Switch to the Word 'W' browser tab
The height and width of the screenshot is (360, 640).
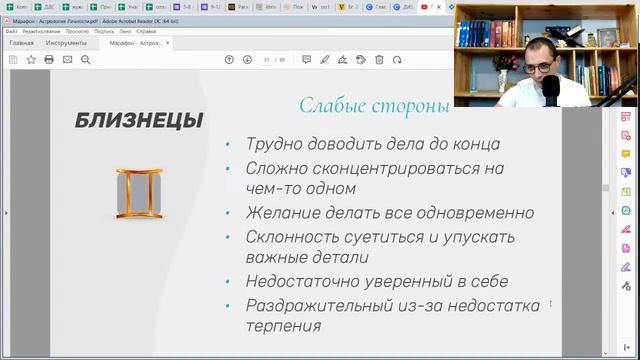[x=321, y=7]
